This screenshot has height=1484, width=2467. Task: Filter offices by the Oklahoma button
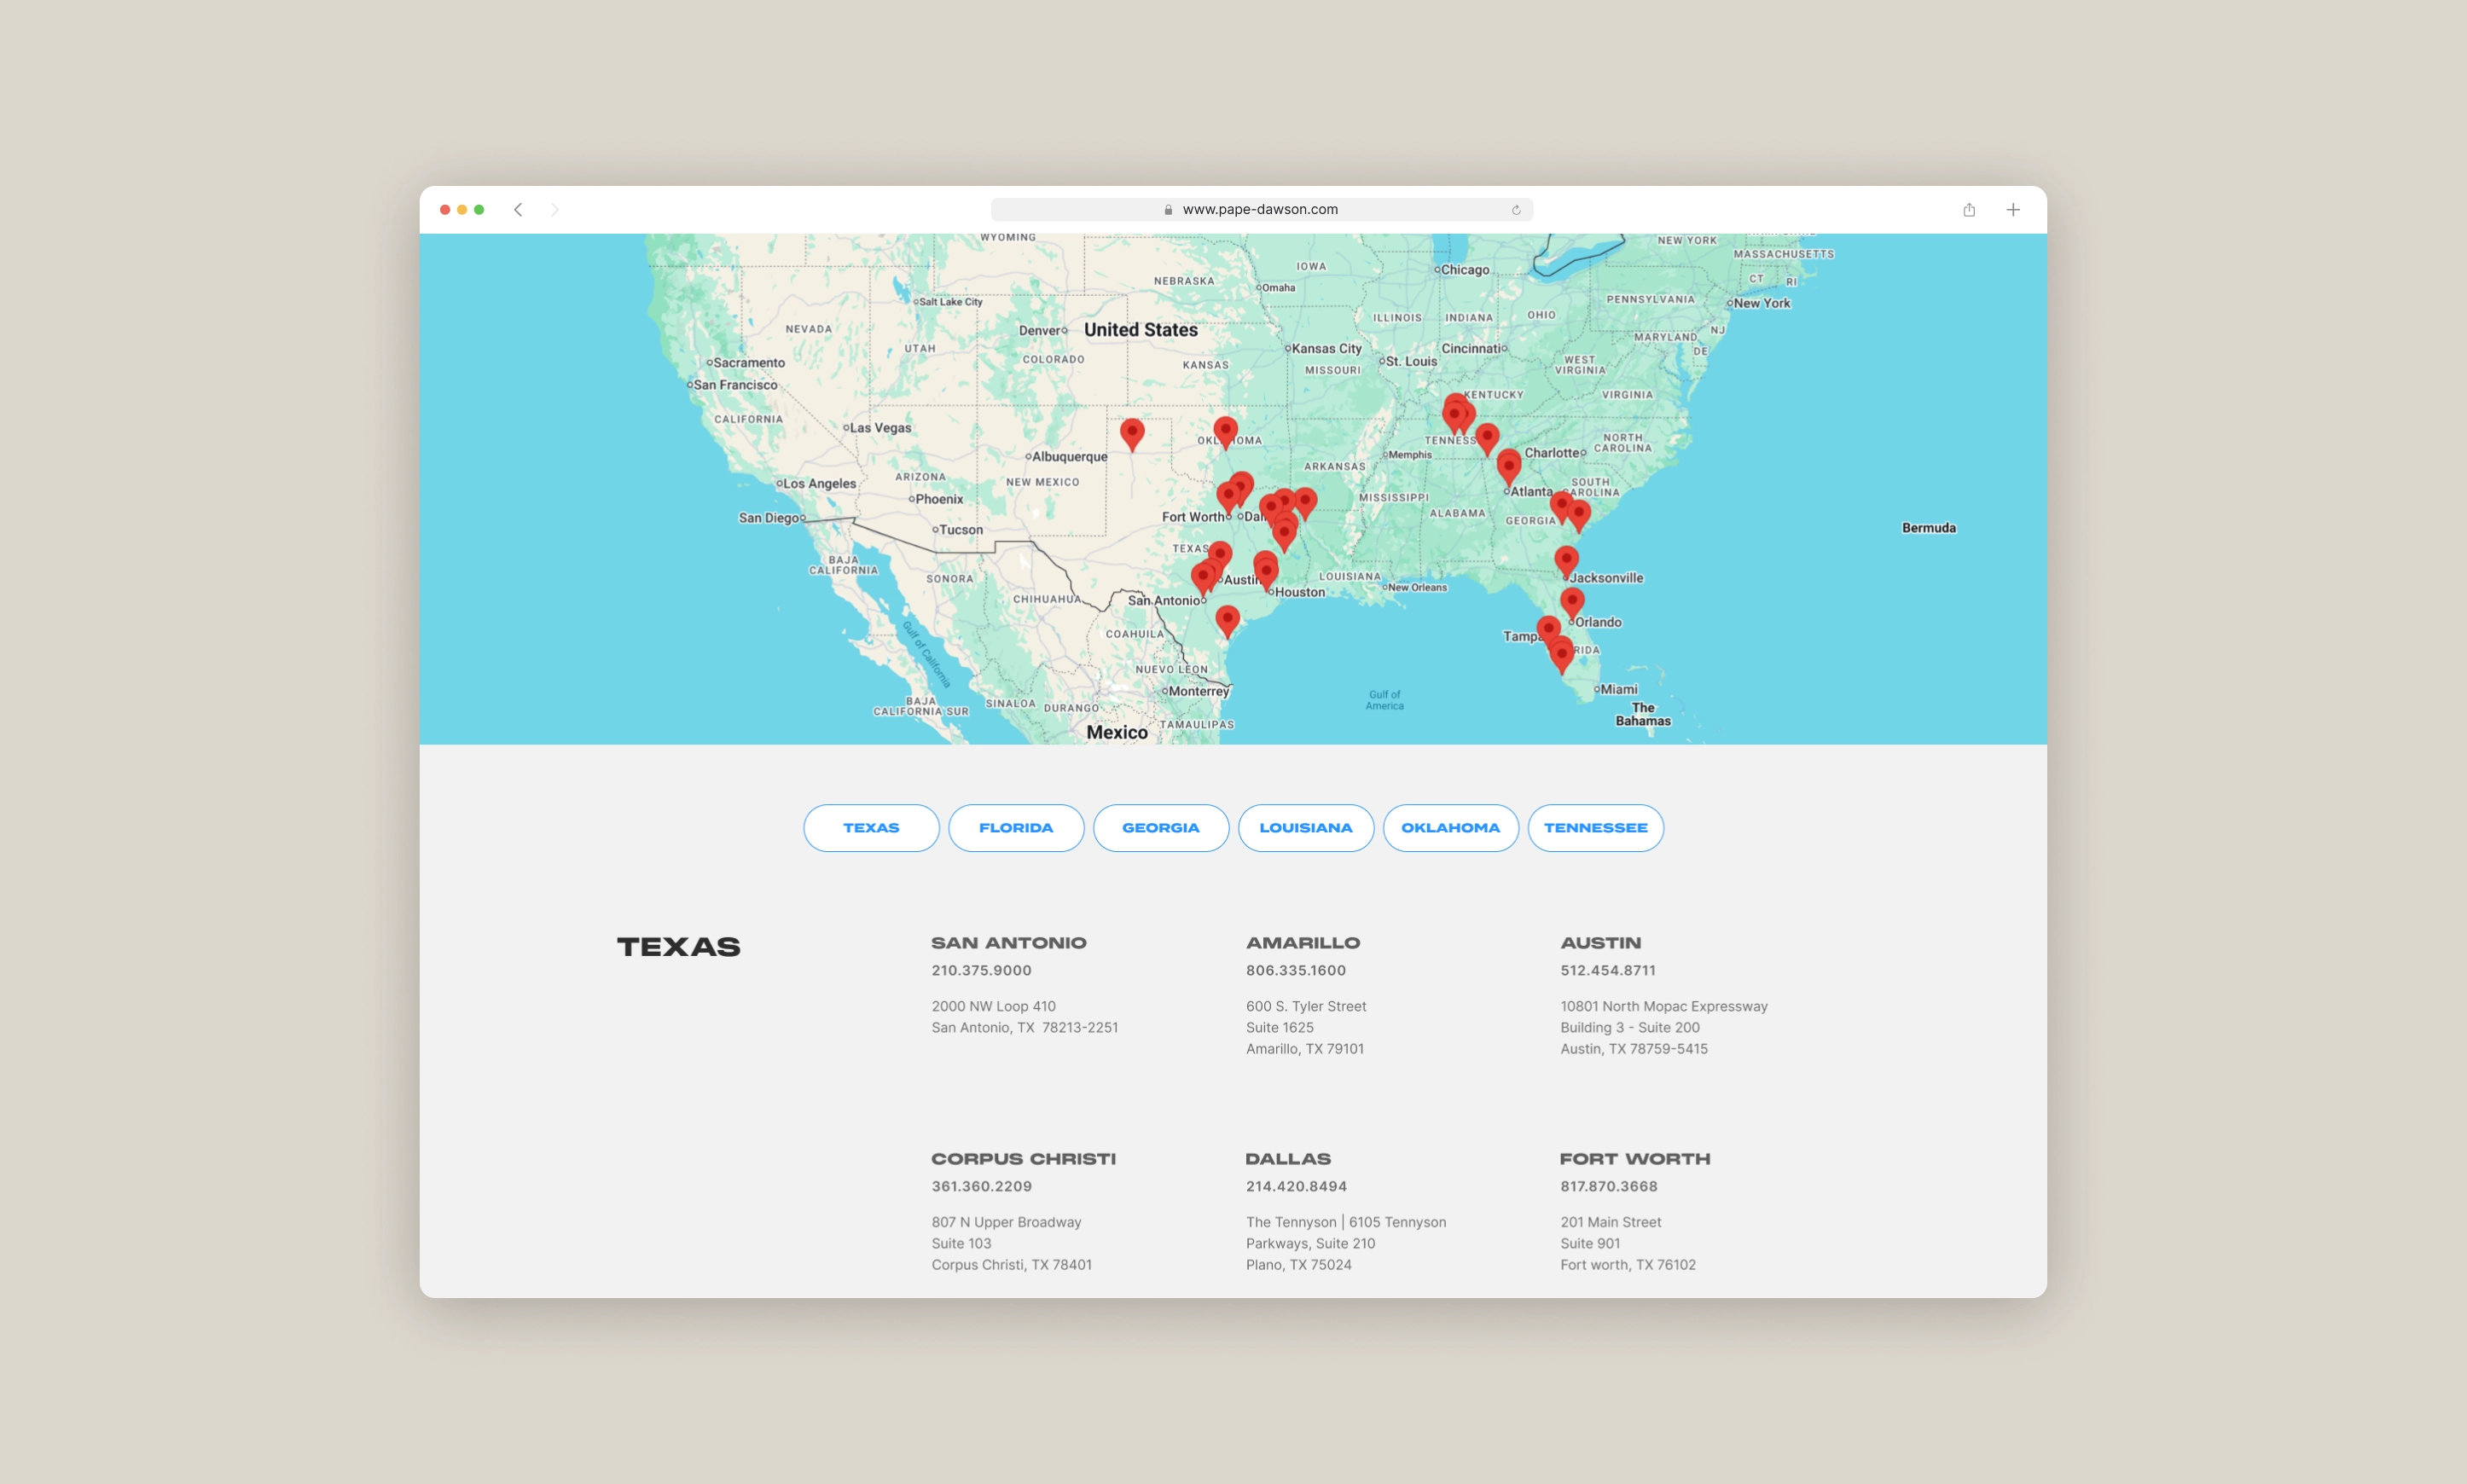1451,828
